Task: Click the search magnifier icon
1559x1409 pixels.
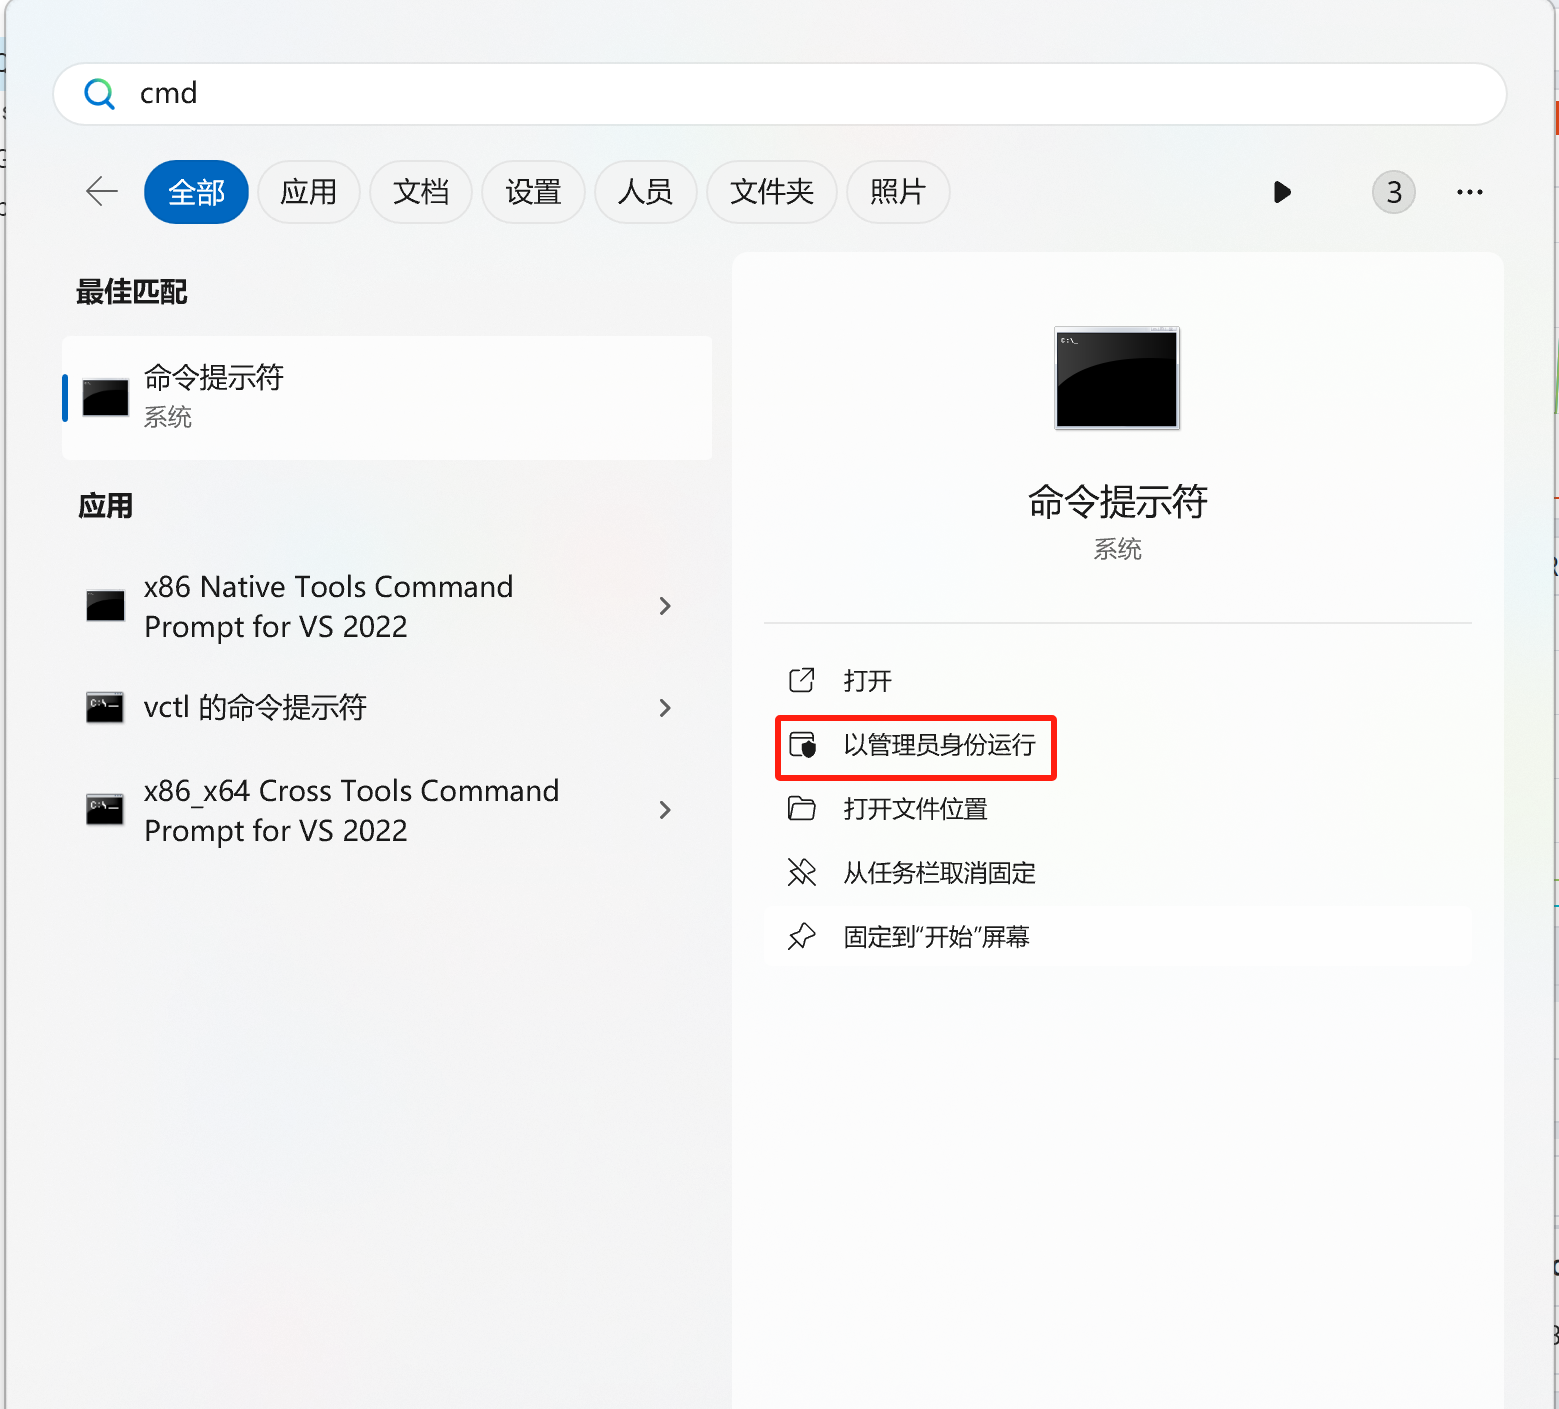Action: click(x=99, y=93)
